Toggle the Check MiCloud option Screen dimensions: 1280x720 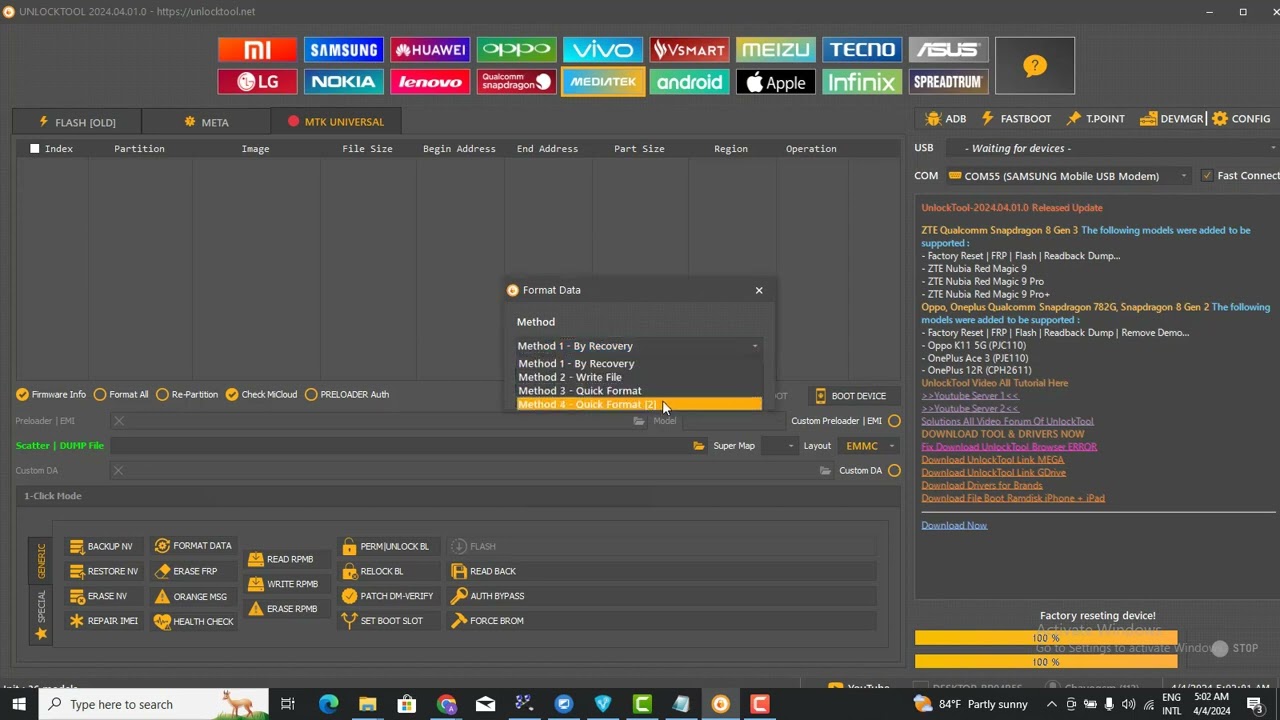tap(232, 395)
